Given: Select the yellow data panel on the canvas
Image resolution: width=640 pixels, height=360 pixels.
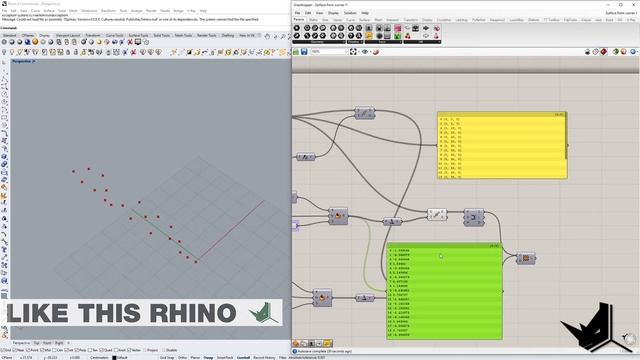Looking at the screenshot, I should (x=502, y=145).
